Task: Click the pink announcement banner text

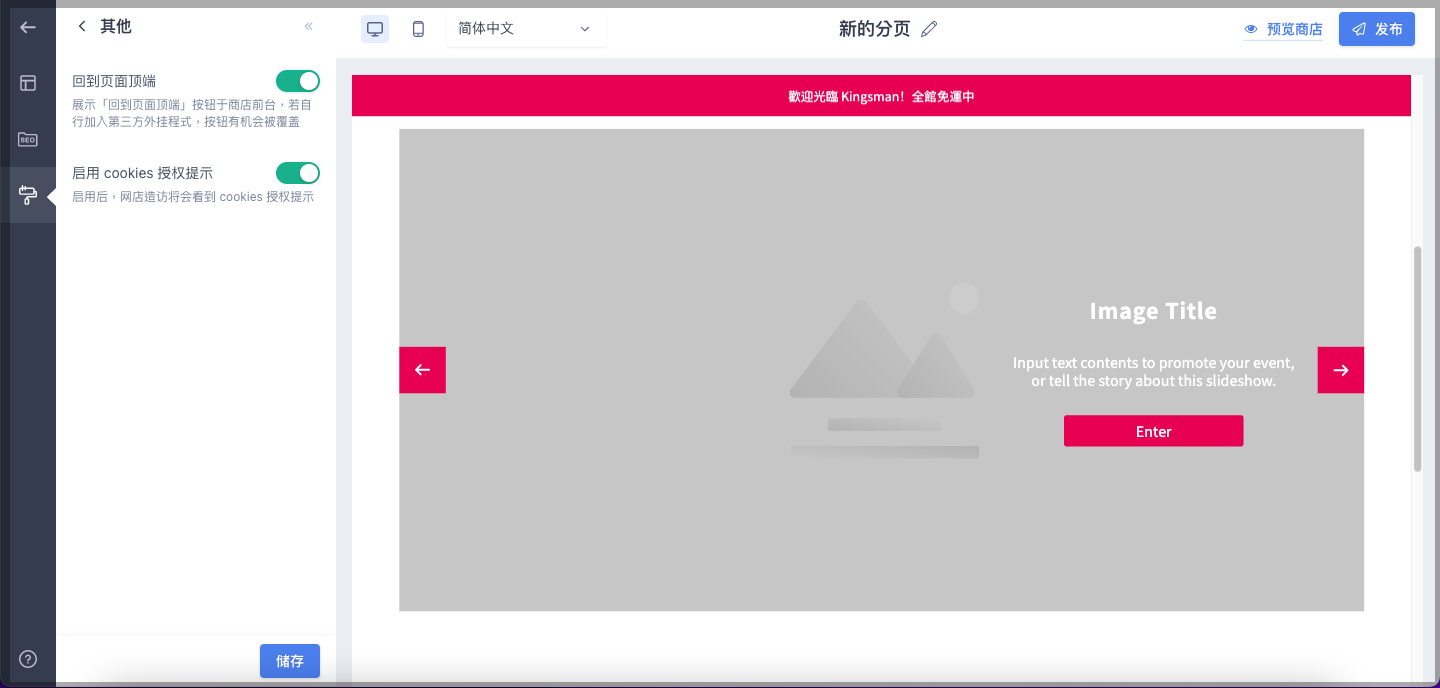Action: pyautogui.click(x=881, y=96)
